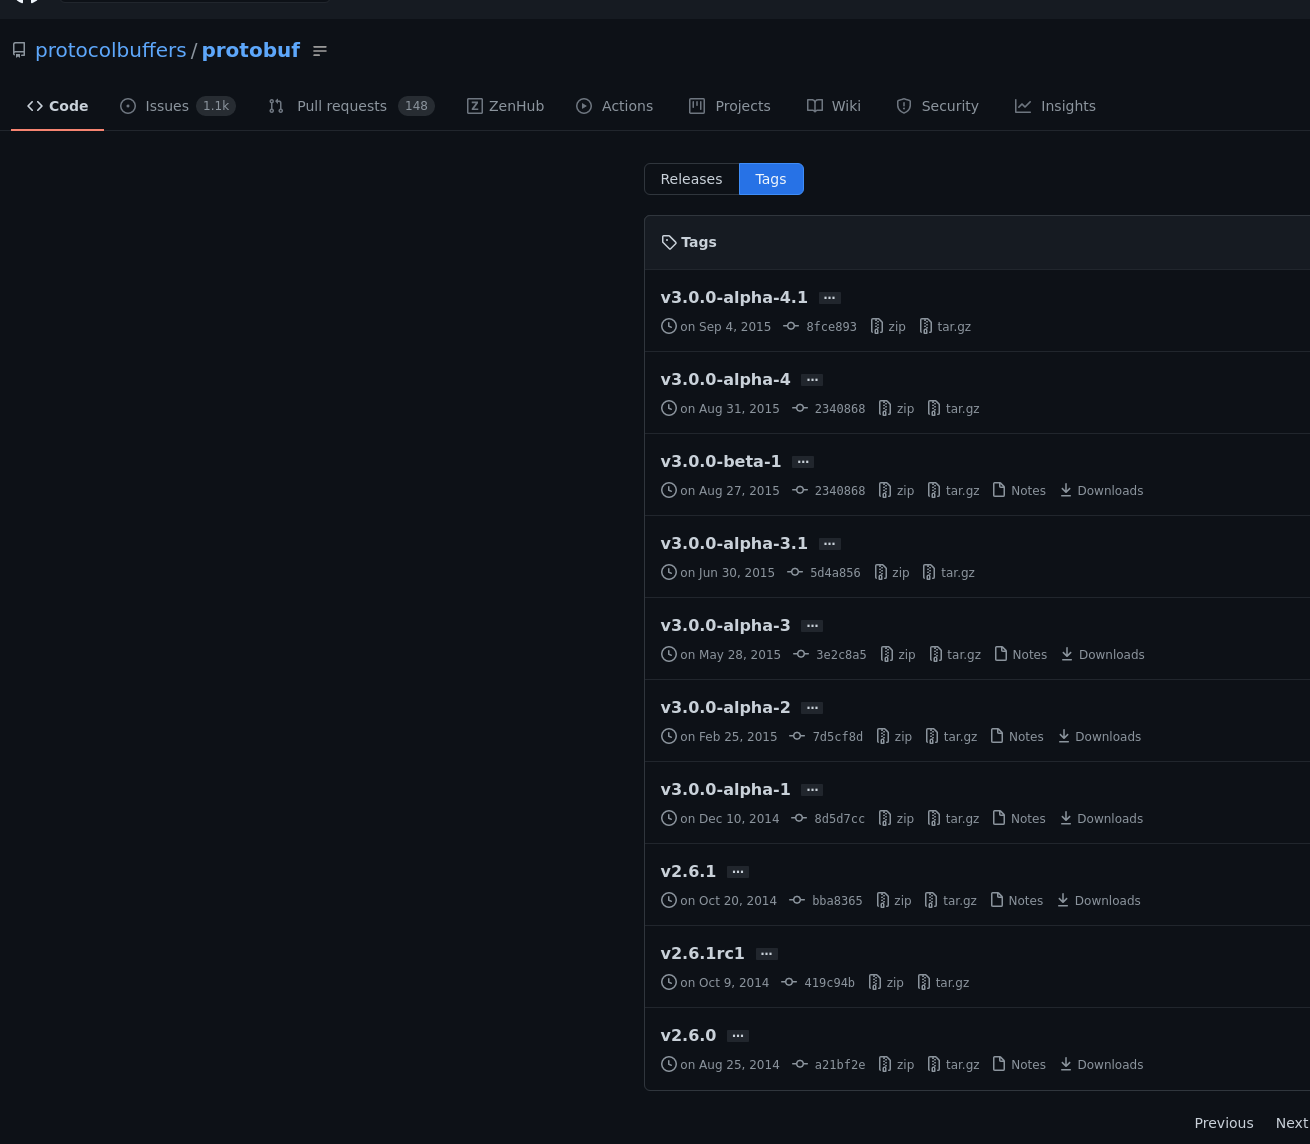Open commit bba8365
This screenshot has width=1310, height=1144.
pyautogui.click(x=826, y=901)
